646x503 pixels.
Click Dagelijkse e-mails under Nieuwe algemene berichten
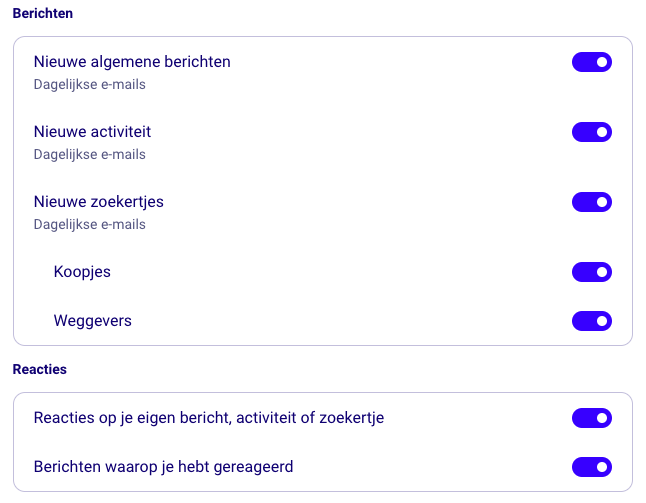coord(89,85)
